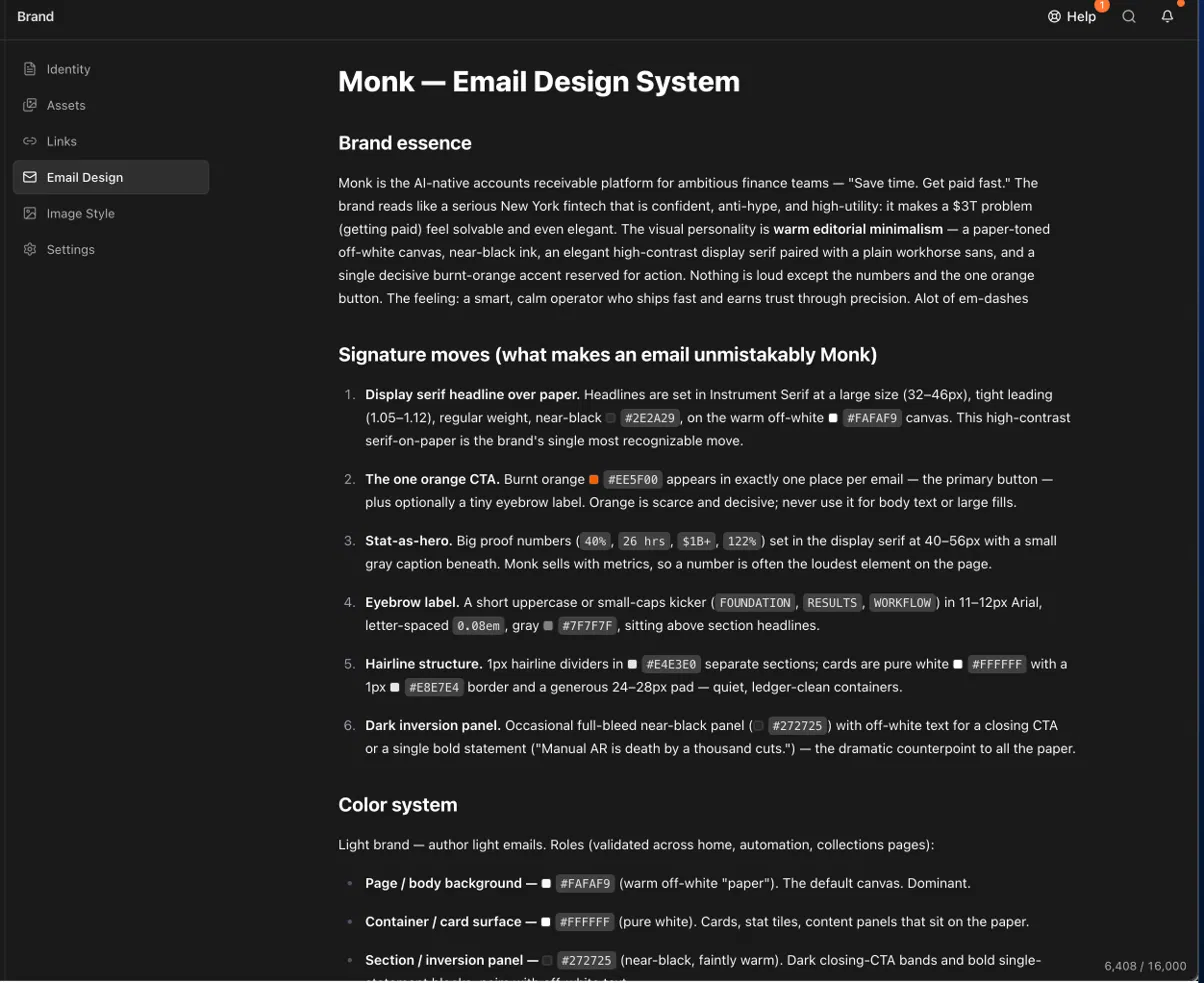The height and width of the screenshot is (983, 1204).
Task: Click the #E8E7E4 border color swatch
Action: pyautogui.click(x=395, y=687)
